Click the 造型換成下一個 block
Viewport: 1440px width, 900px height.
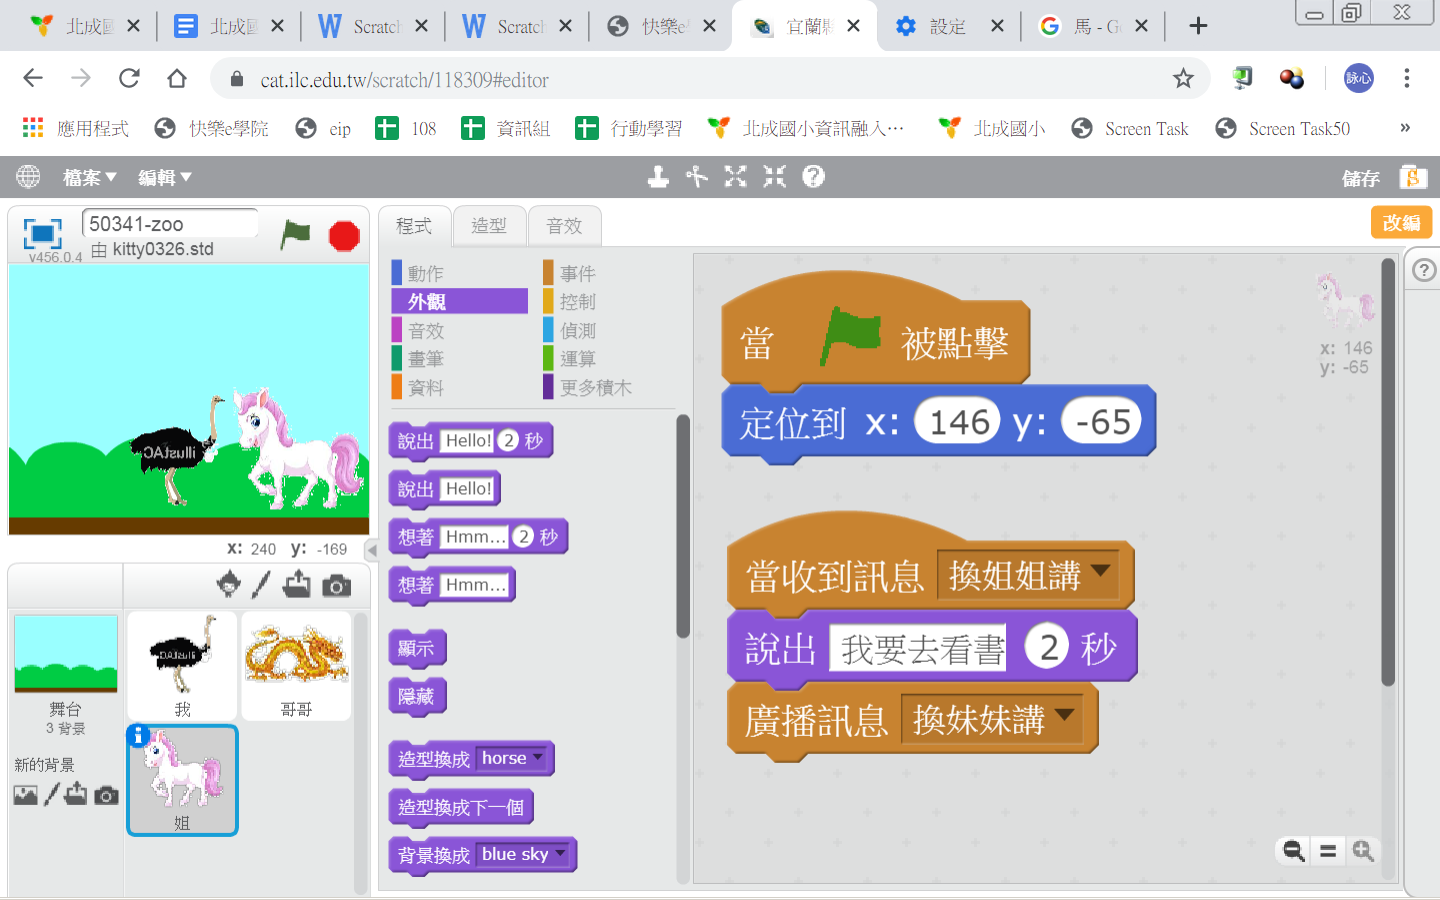pos(461,807)
